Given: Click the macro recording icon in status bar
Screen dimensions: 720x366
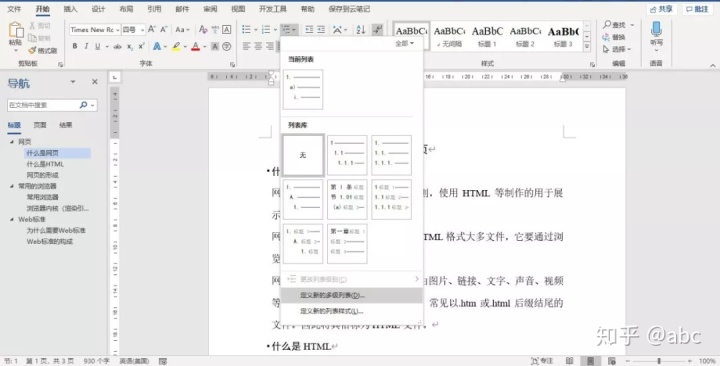Looking at the screenshot, I should 163,361.
